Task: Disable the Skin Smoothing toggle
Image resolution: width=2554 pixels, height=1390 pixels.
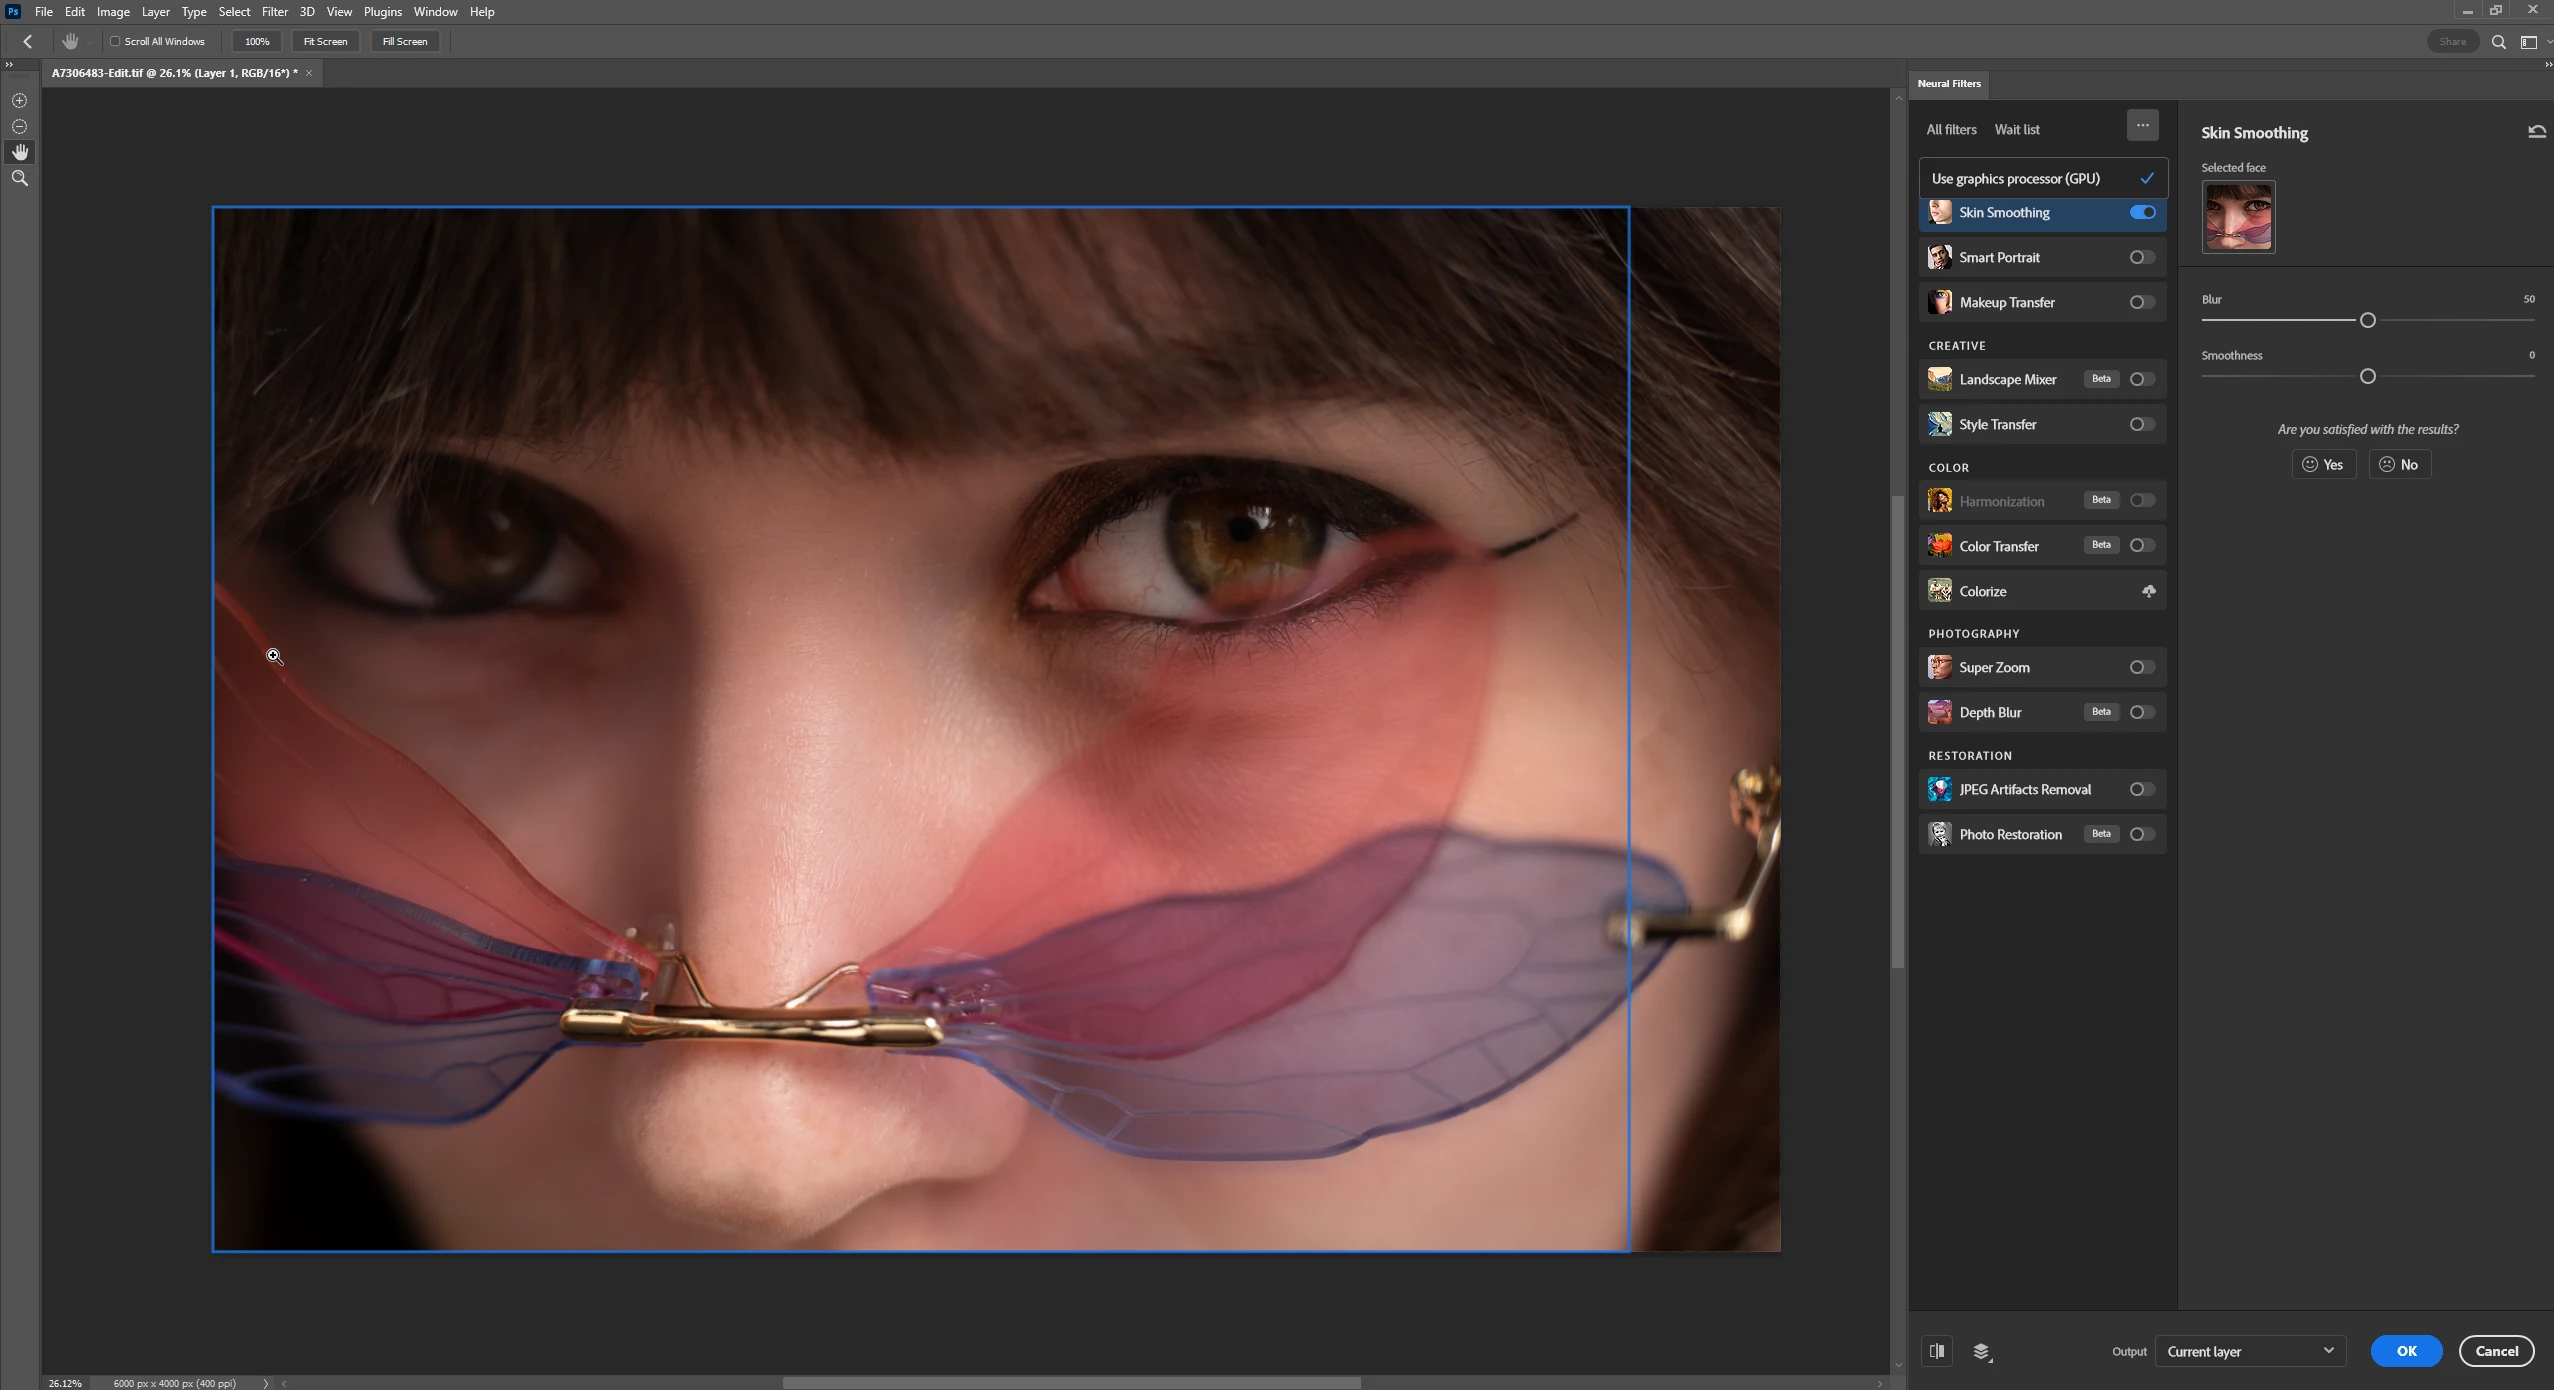Action: (x=2142, y=213)
